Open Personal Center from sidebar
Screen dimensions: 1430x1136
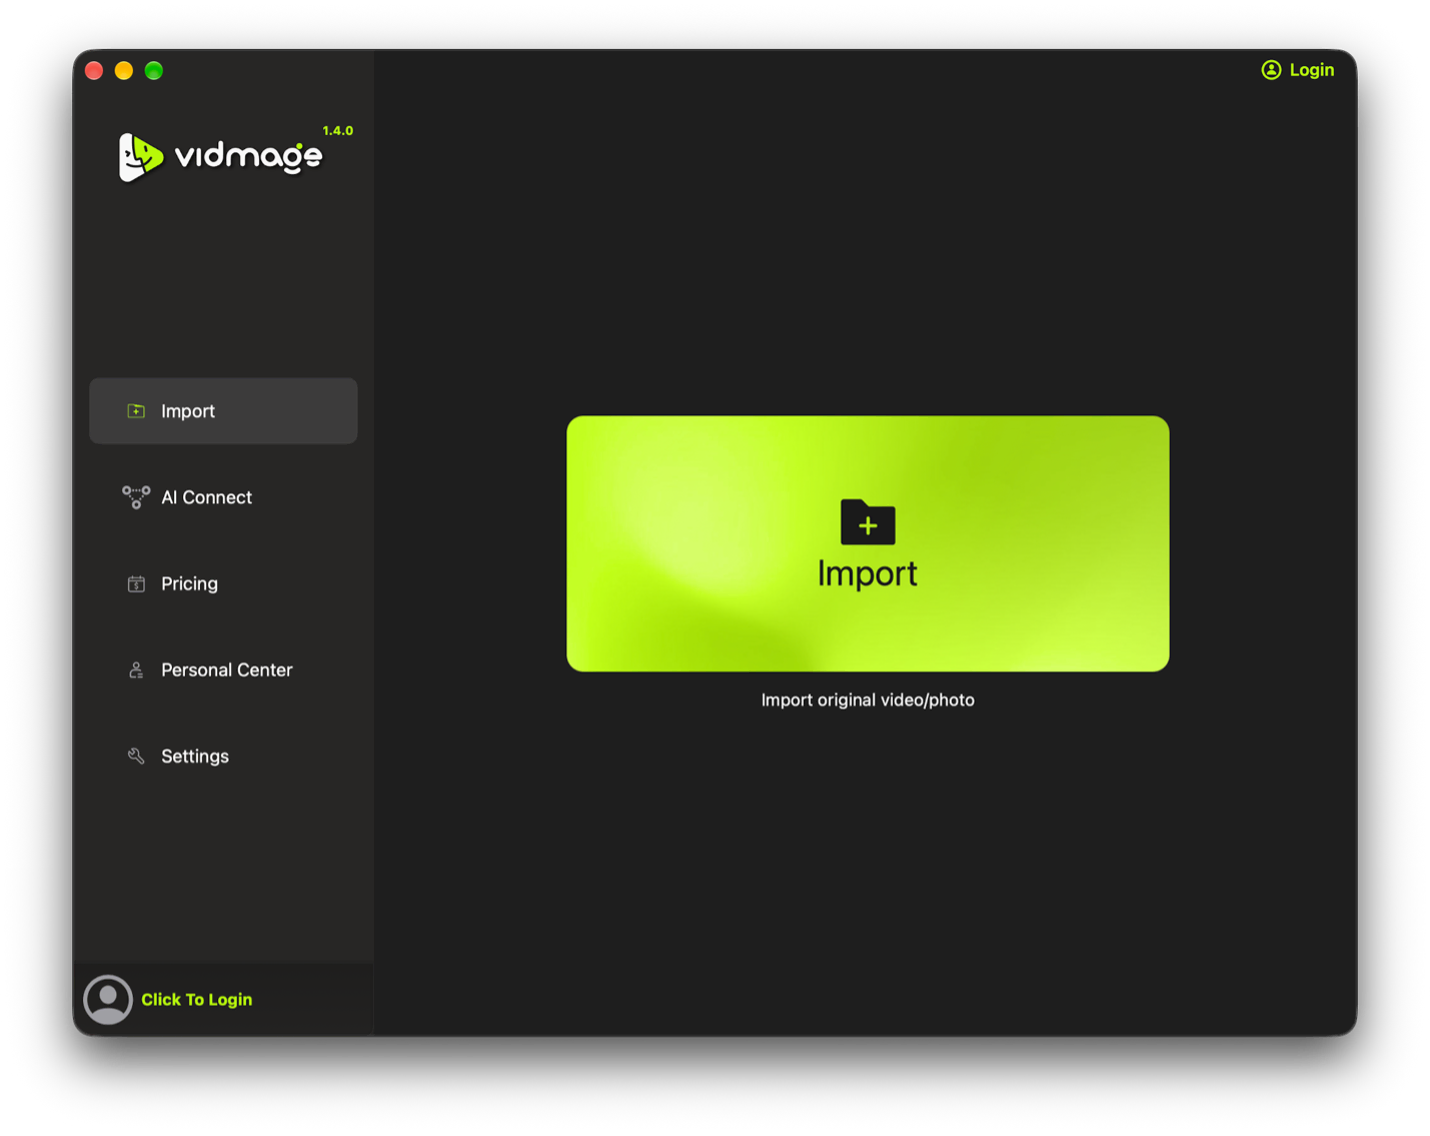coord(223,670)
